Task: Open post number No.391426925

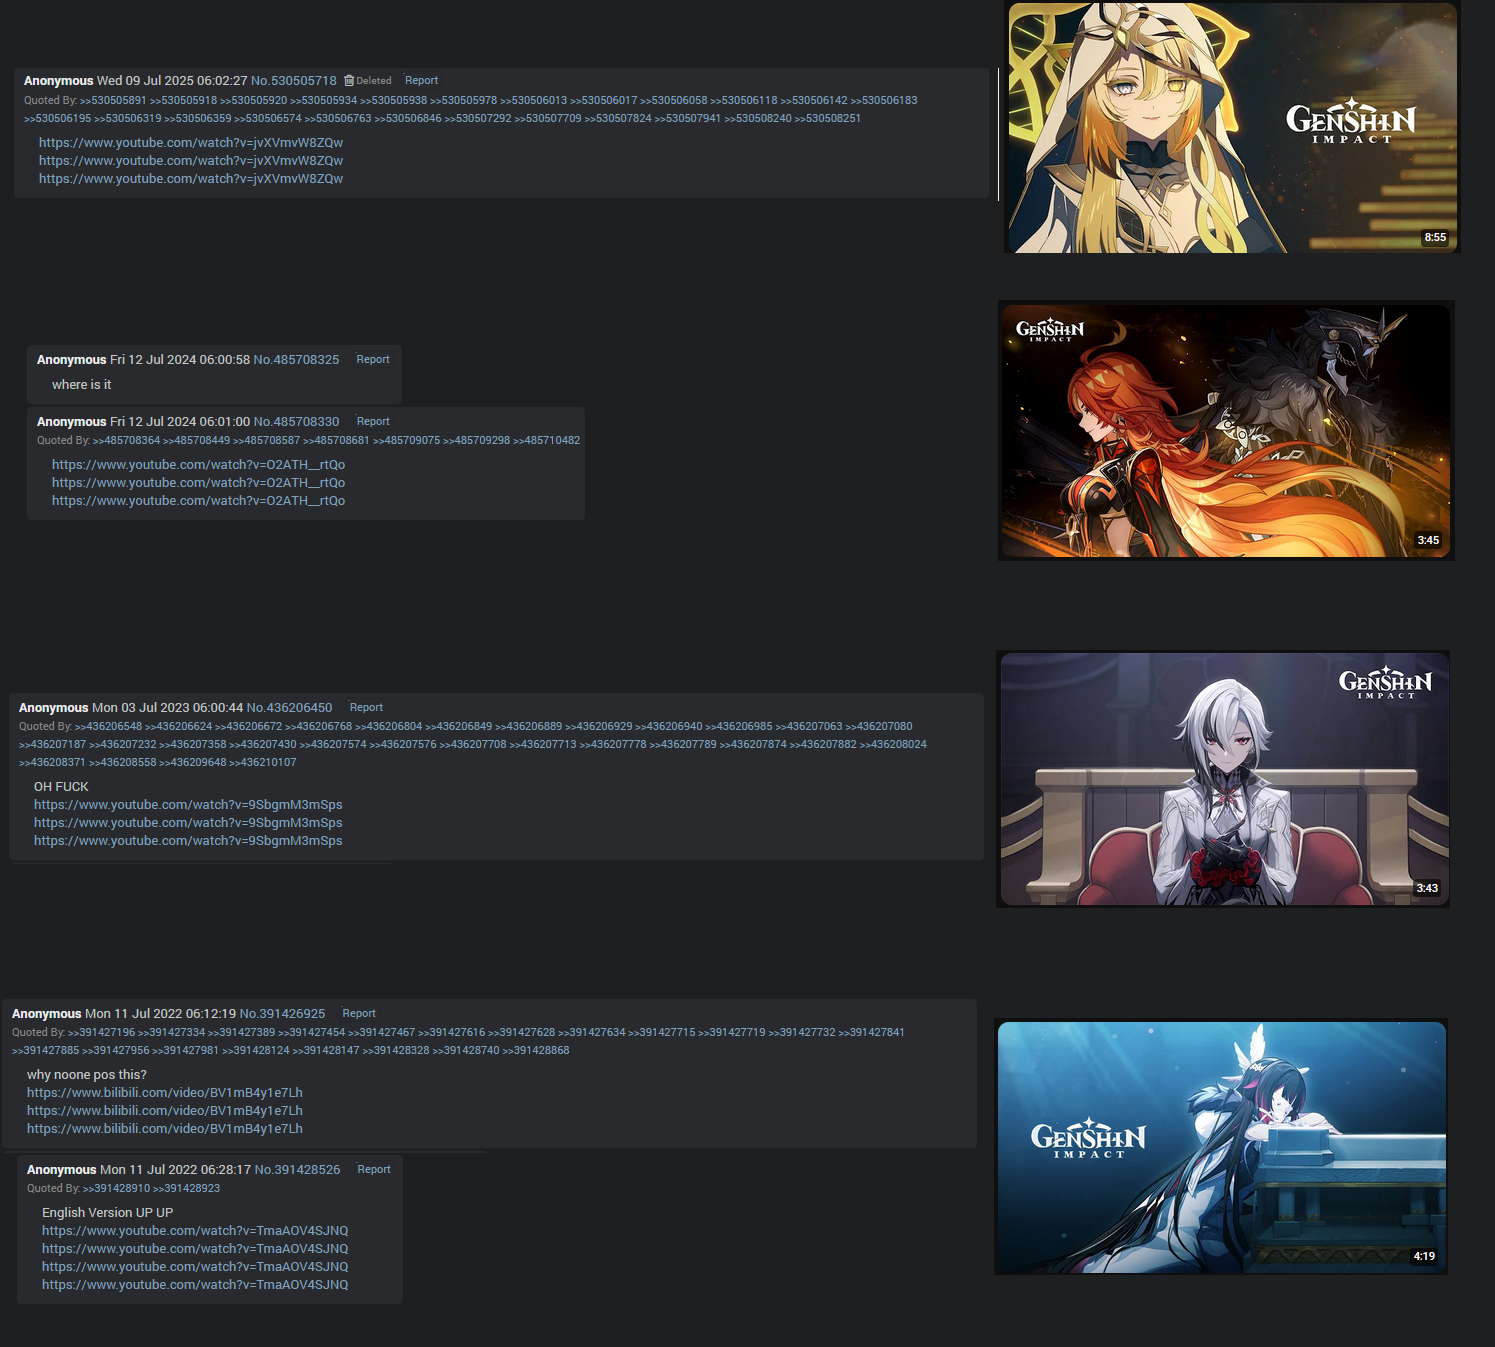Action: pyautogui.click(x=282, y=1014)
